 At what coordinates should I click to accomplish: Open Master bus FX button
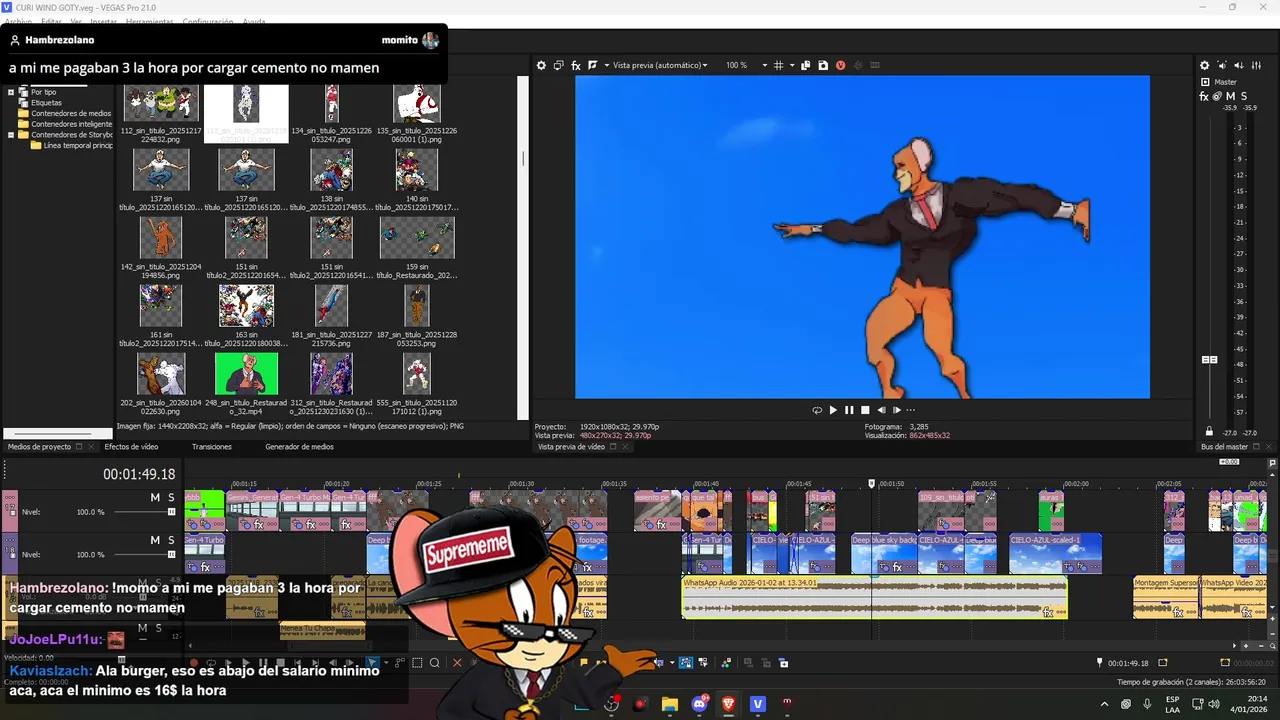[1204, 96]
